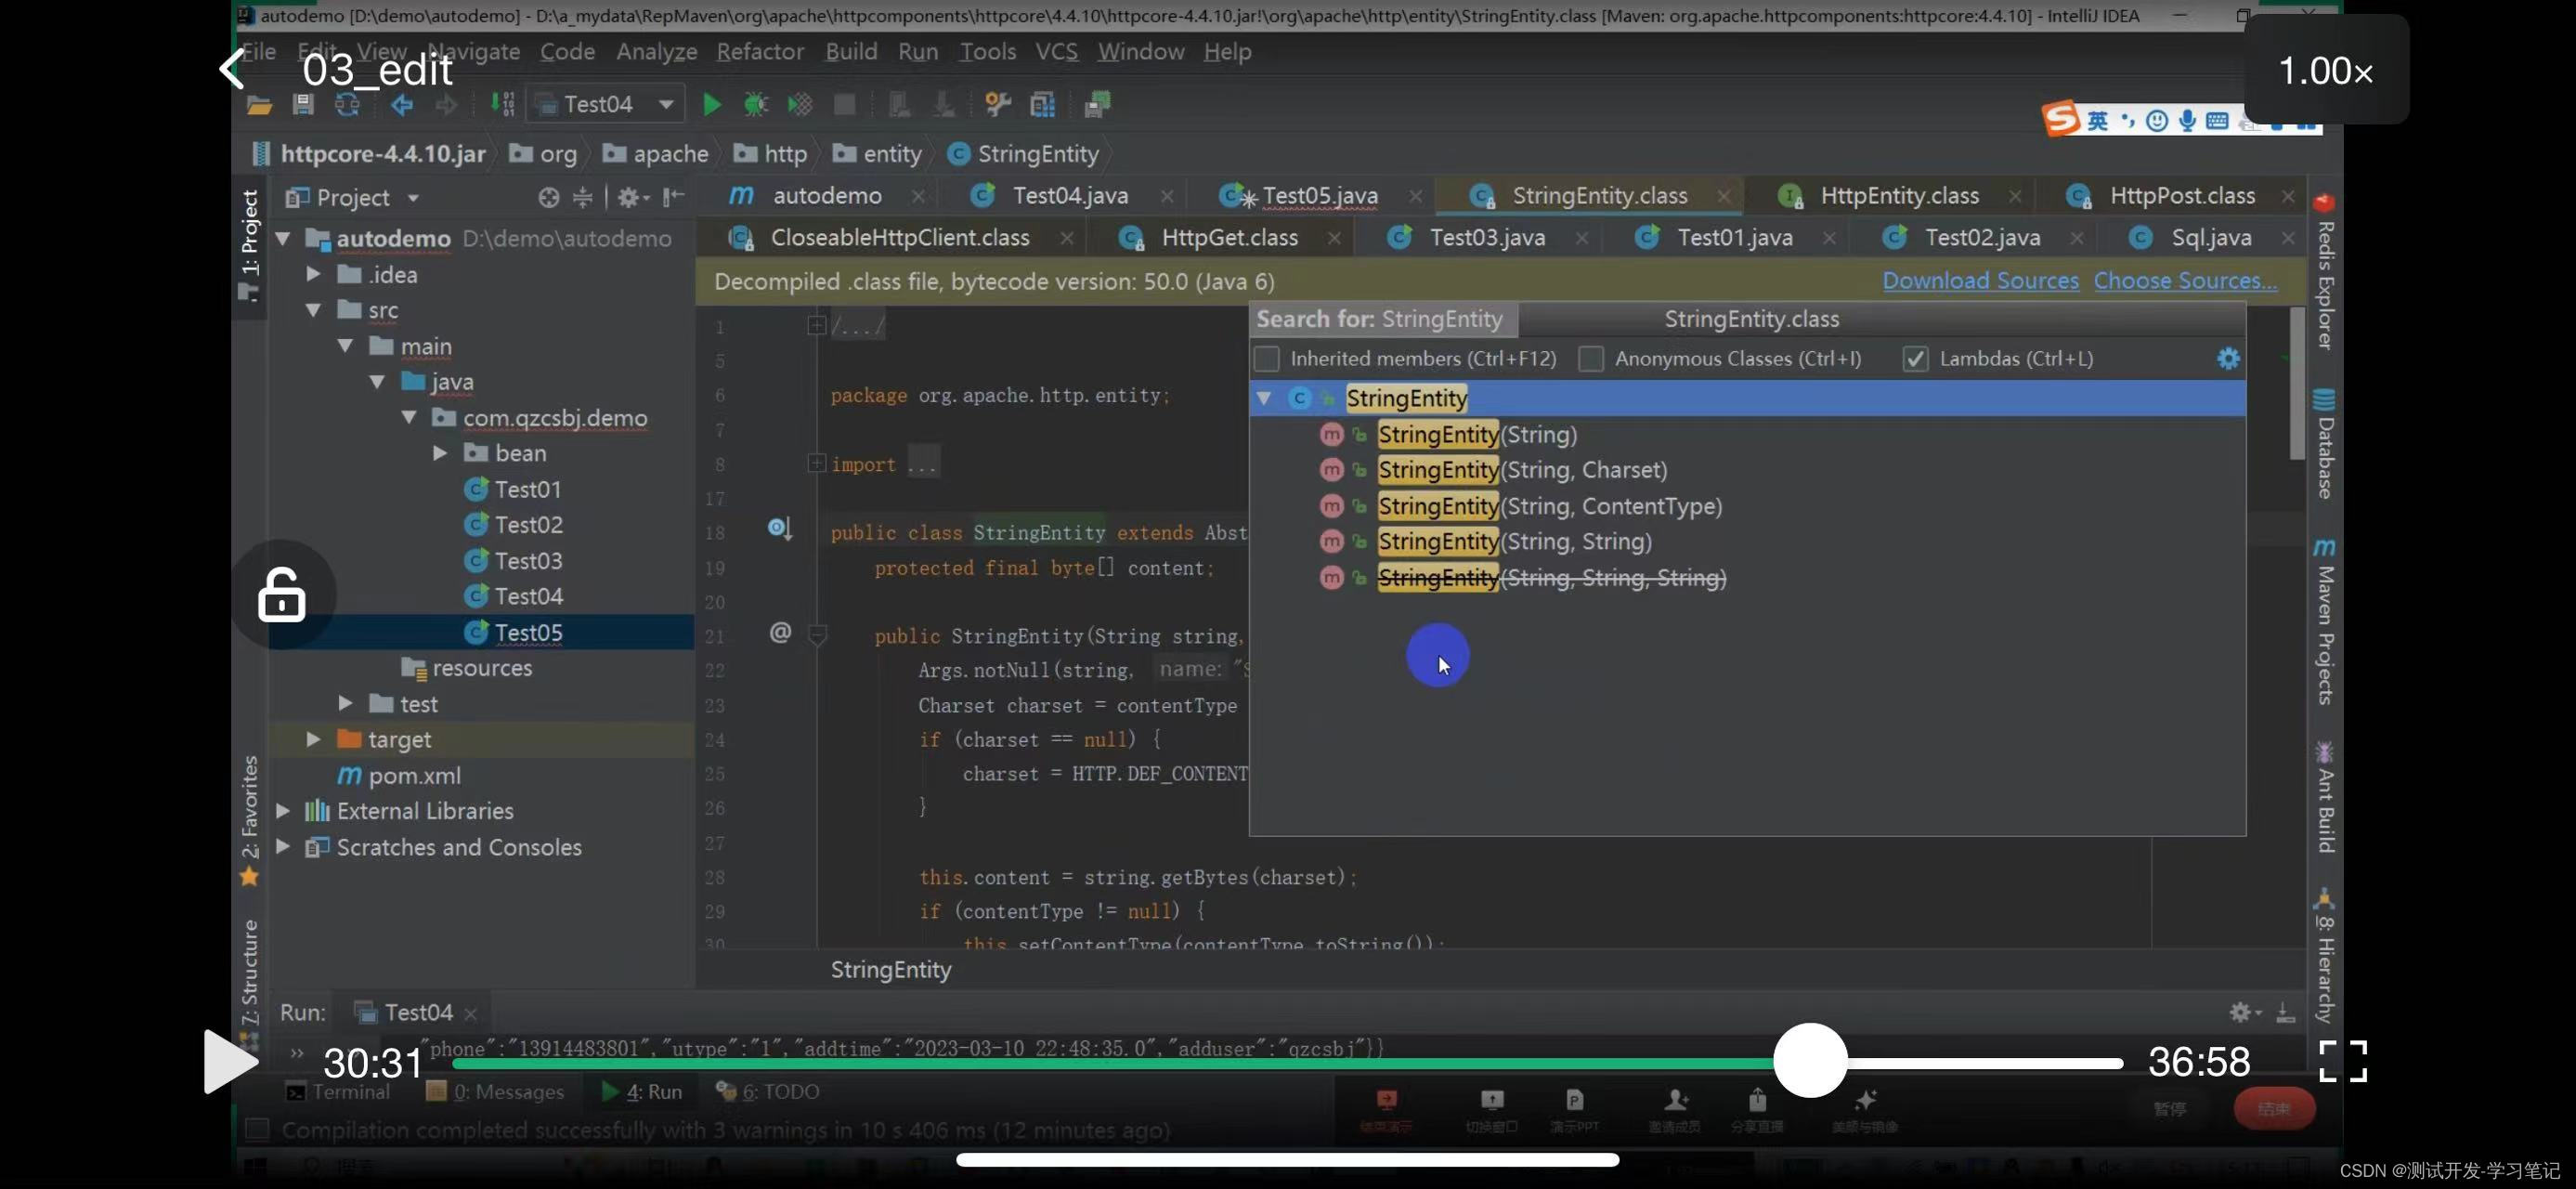Collapse the com.qzcsbj.demo package
This screenshot has height=1189, width=2576.
click(409, 417)
